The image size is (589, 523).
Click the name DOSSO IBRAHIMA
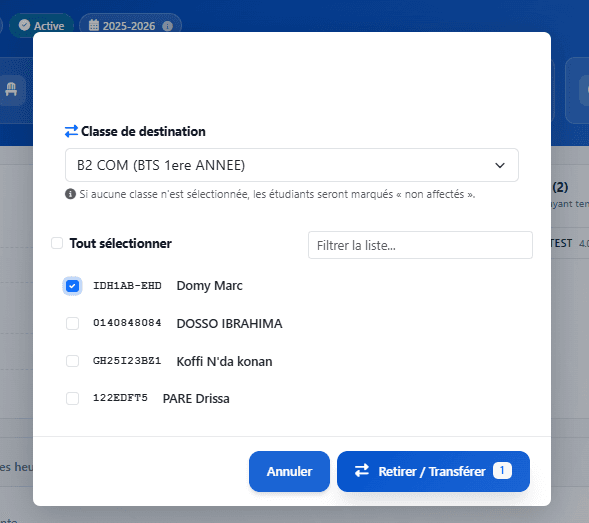pos(229,323)
